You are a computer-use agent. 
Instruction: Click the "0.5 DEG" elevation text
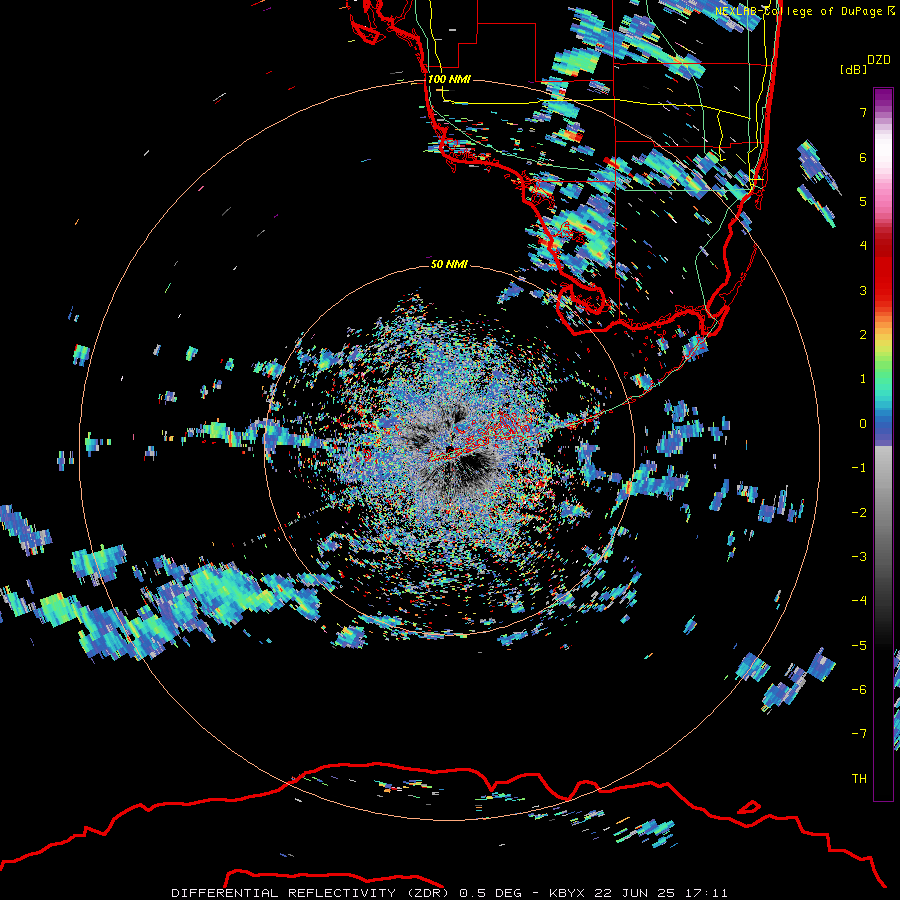click(490, 893)
